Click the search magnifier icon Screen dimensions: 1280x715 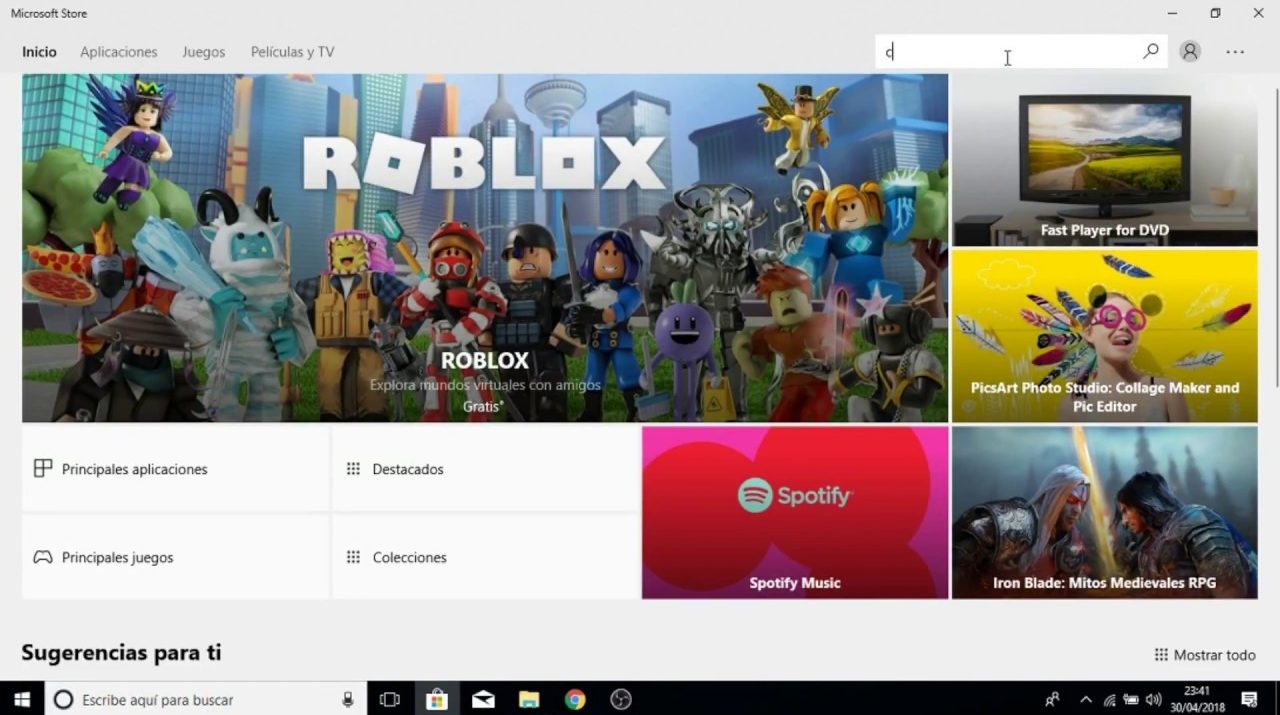tap(1151, 51)
